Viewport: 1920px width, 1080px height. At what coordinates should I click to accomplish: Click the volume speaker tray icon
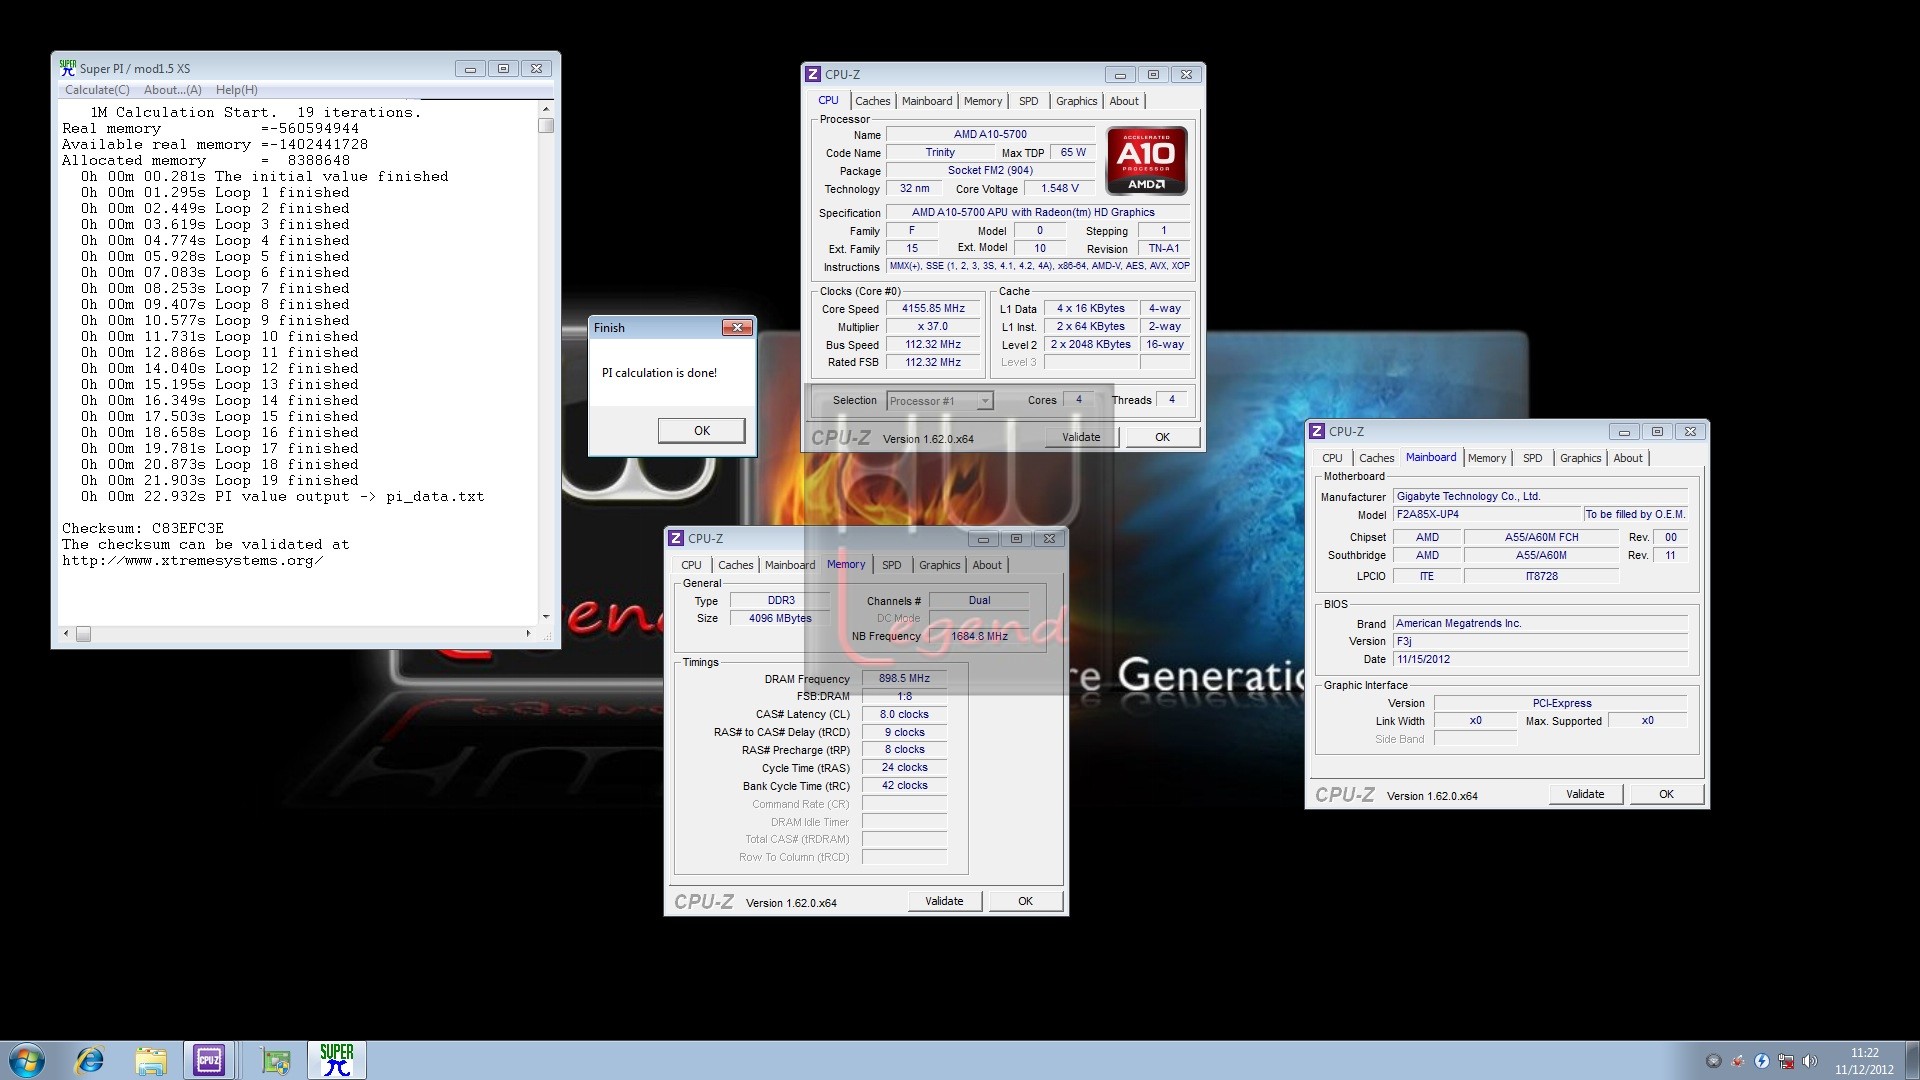coord(1810,1061)
